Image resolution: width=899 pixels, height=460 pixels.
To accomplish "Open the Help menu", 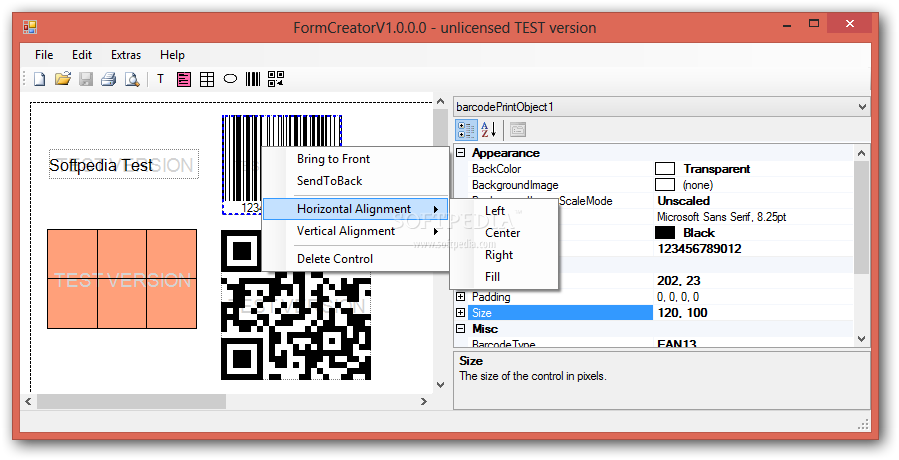I will point(172,55).
